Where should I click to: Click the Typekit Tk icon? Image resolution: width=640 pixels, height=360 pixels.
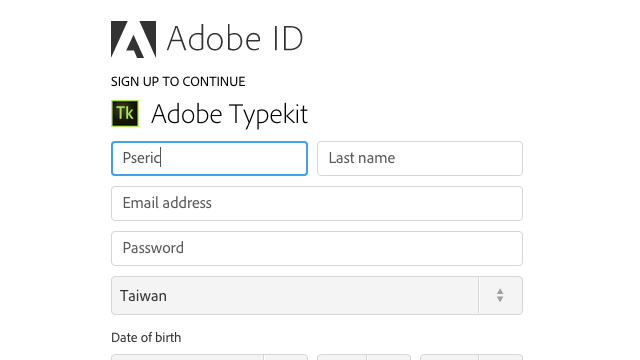tap(125, 113)
